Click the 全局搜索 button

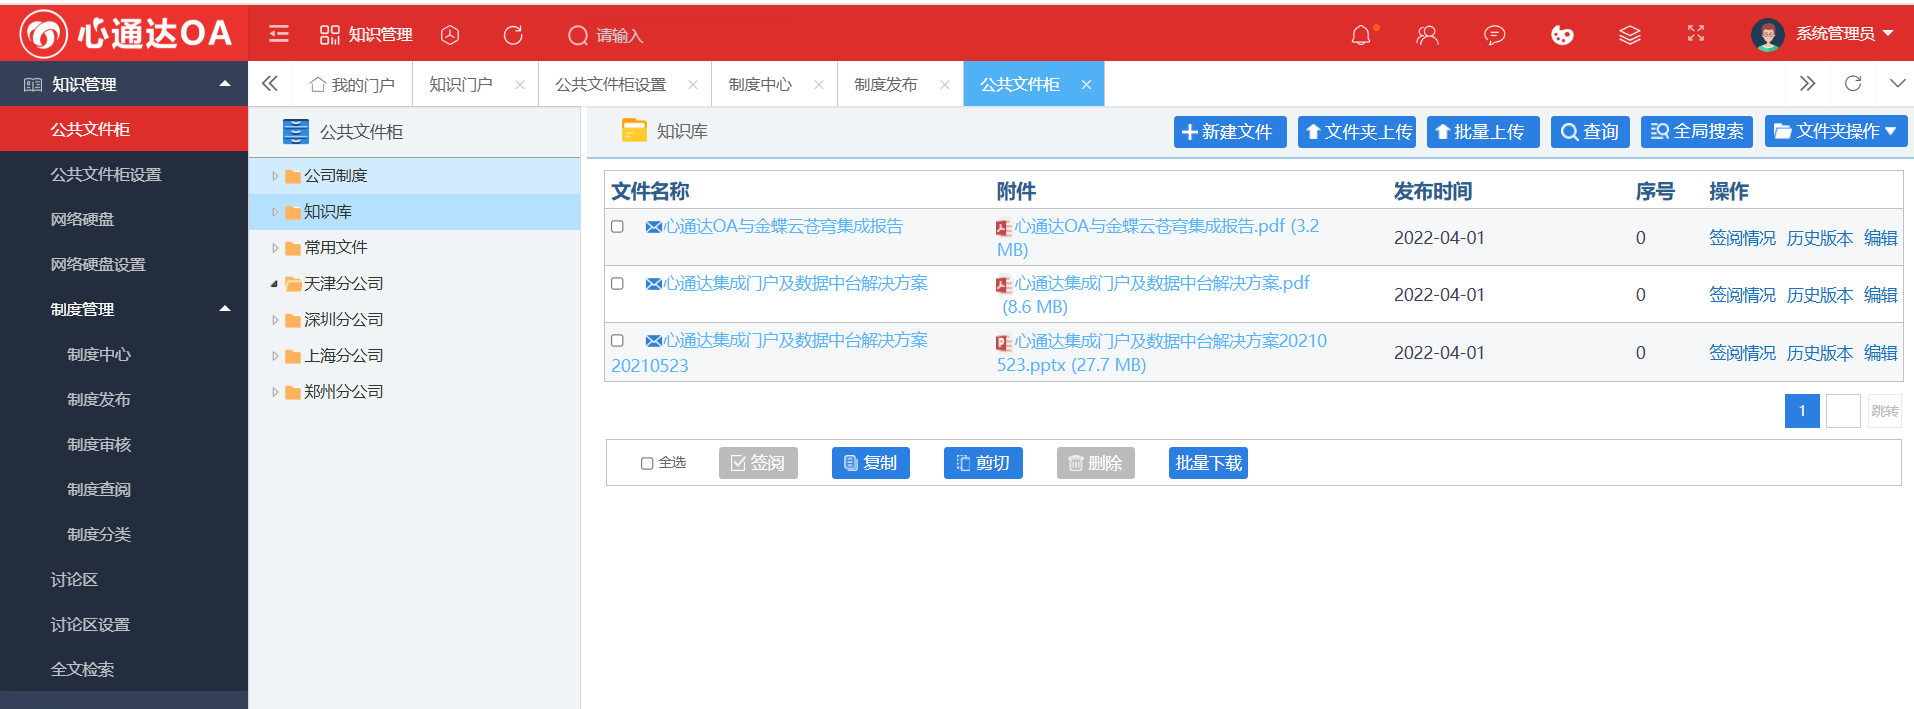point(1696,131)
